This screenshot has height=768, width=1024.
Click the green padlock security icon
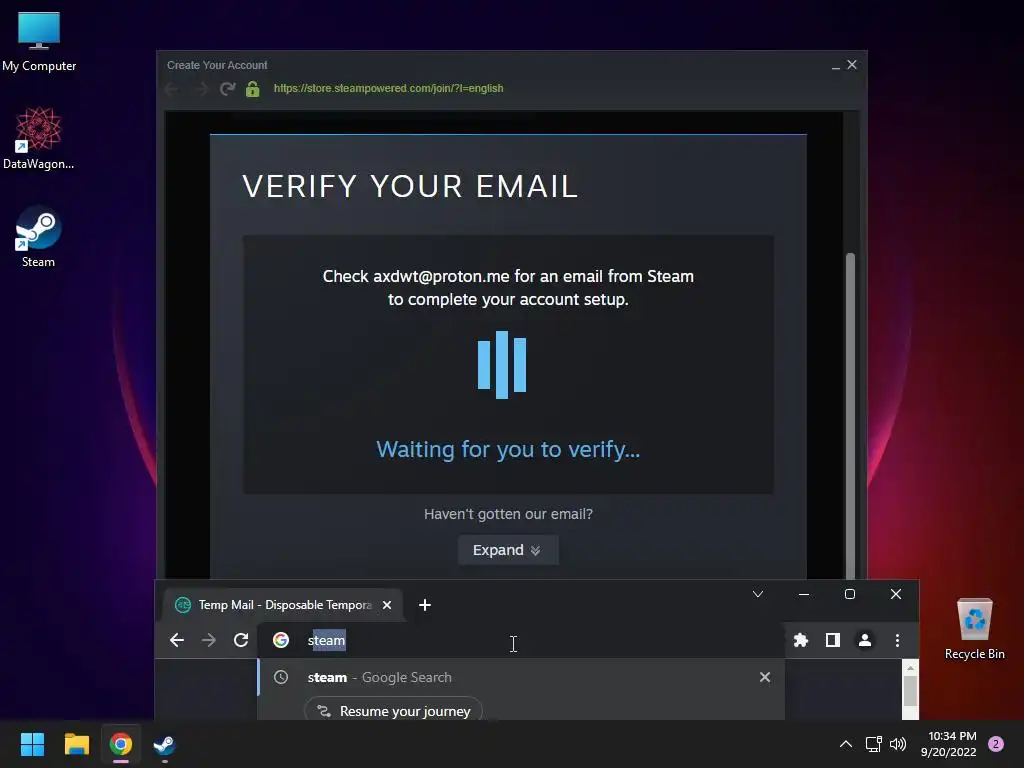click(253, 89)
